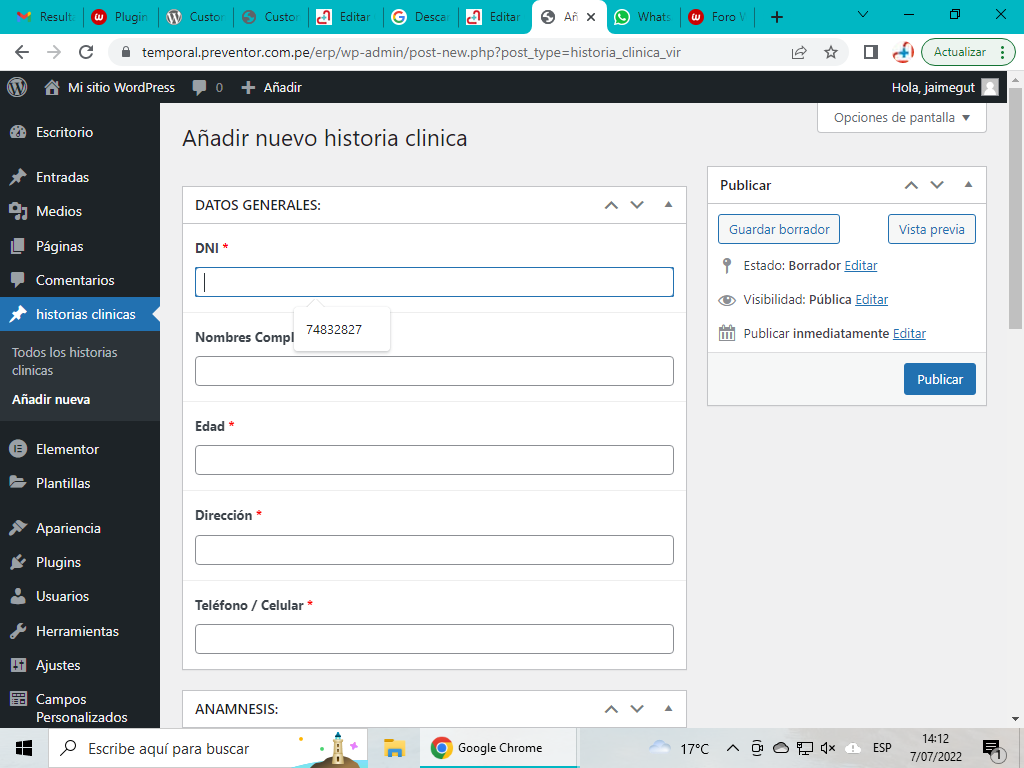Reload the current page
1024x768 pixels.
(86, 52)
